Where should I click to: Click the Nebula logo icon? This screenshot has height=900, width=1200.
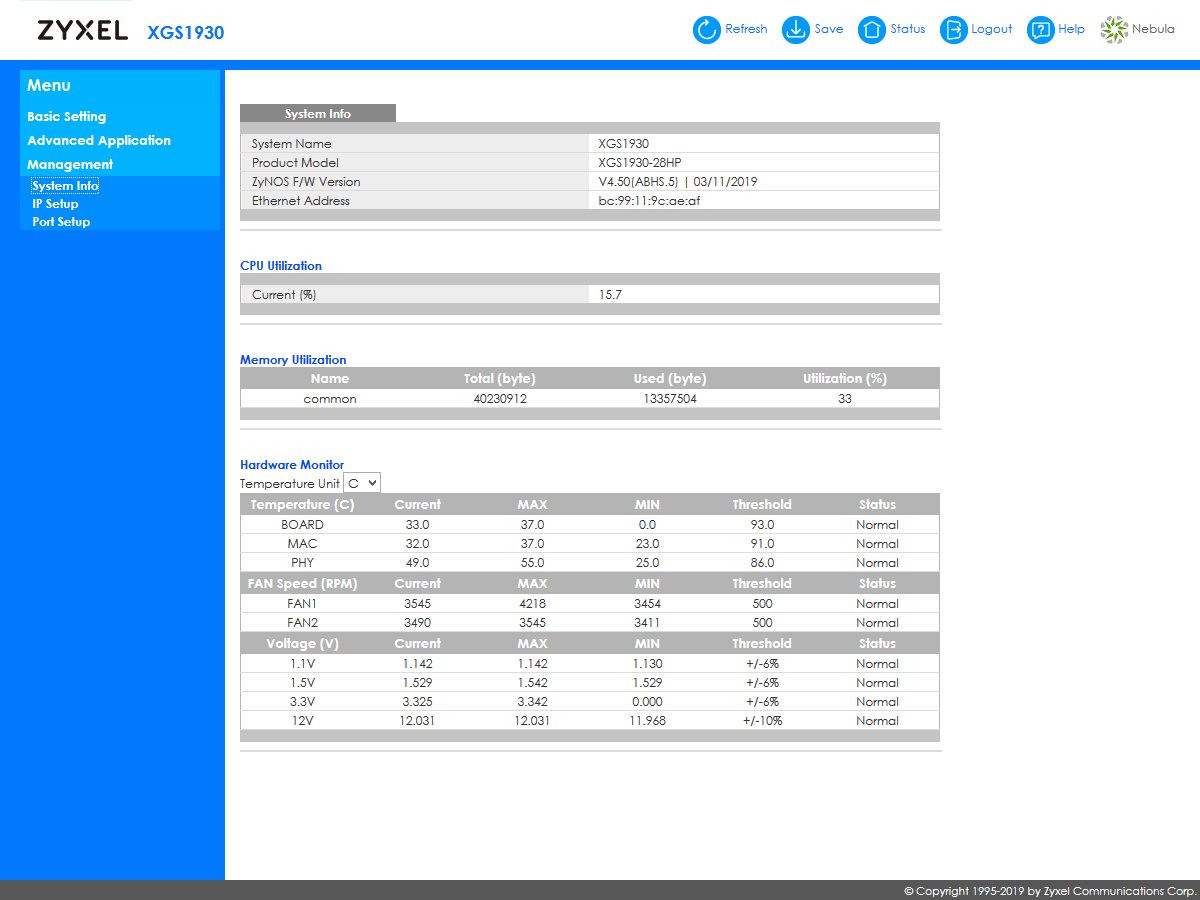1114,30
